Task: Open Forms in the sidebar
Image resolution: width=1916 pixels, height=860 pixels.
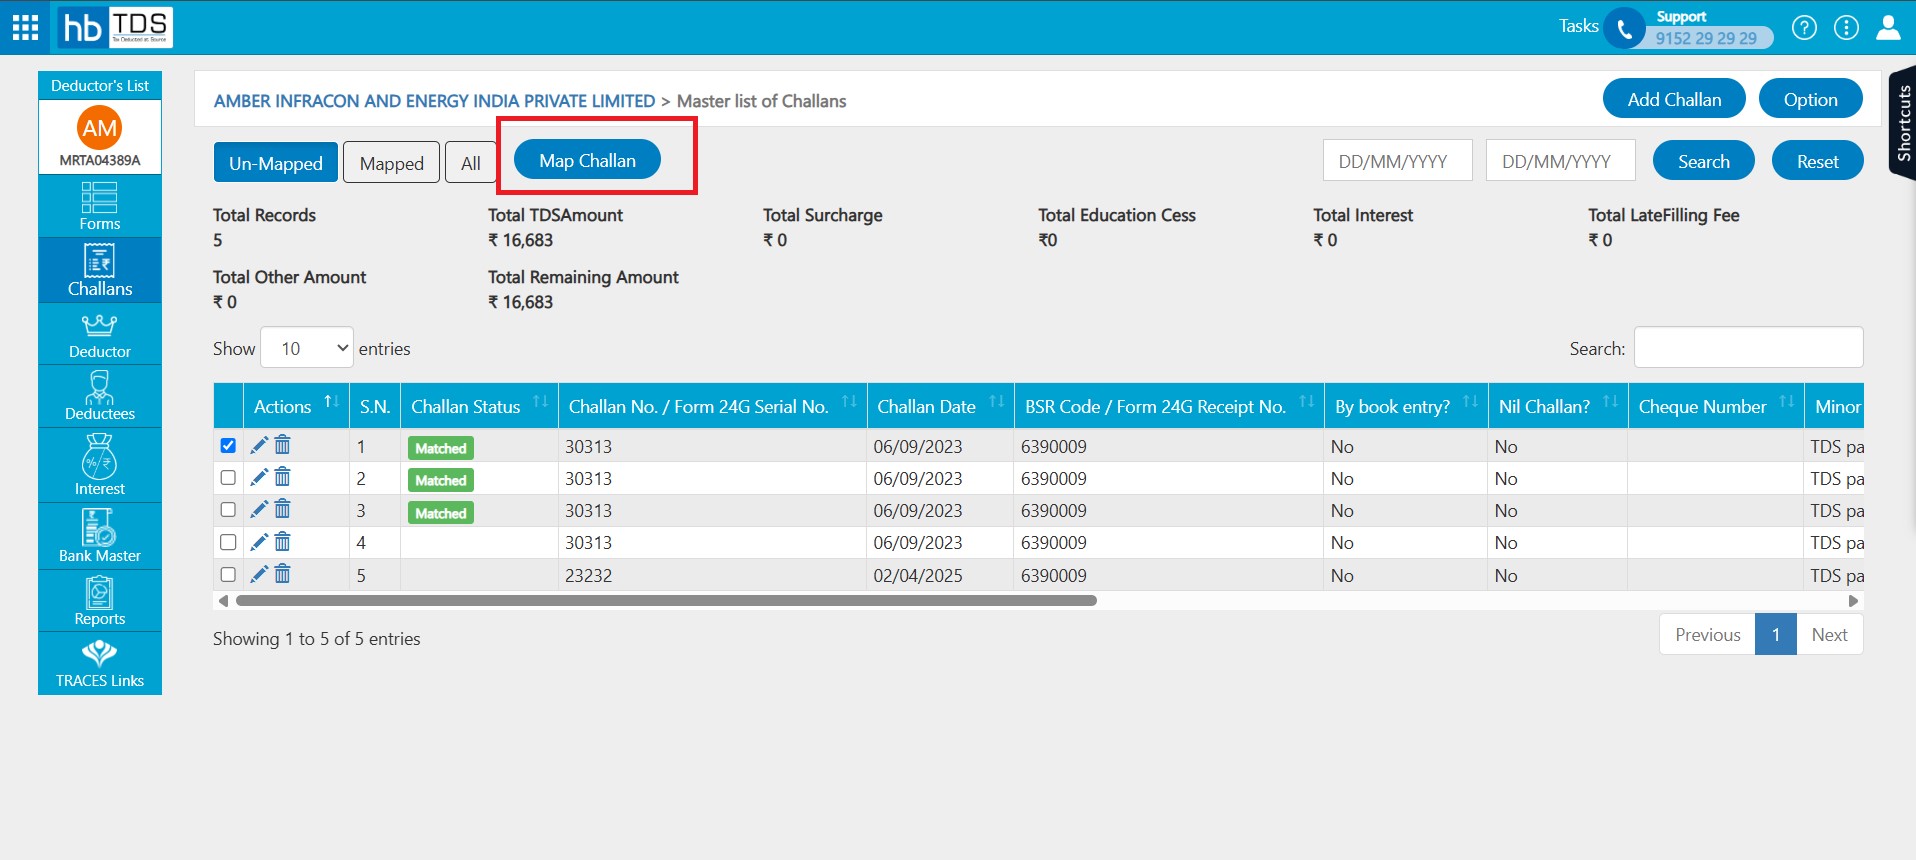Action: coord(100,206)
